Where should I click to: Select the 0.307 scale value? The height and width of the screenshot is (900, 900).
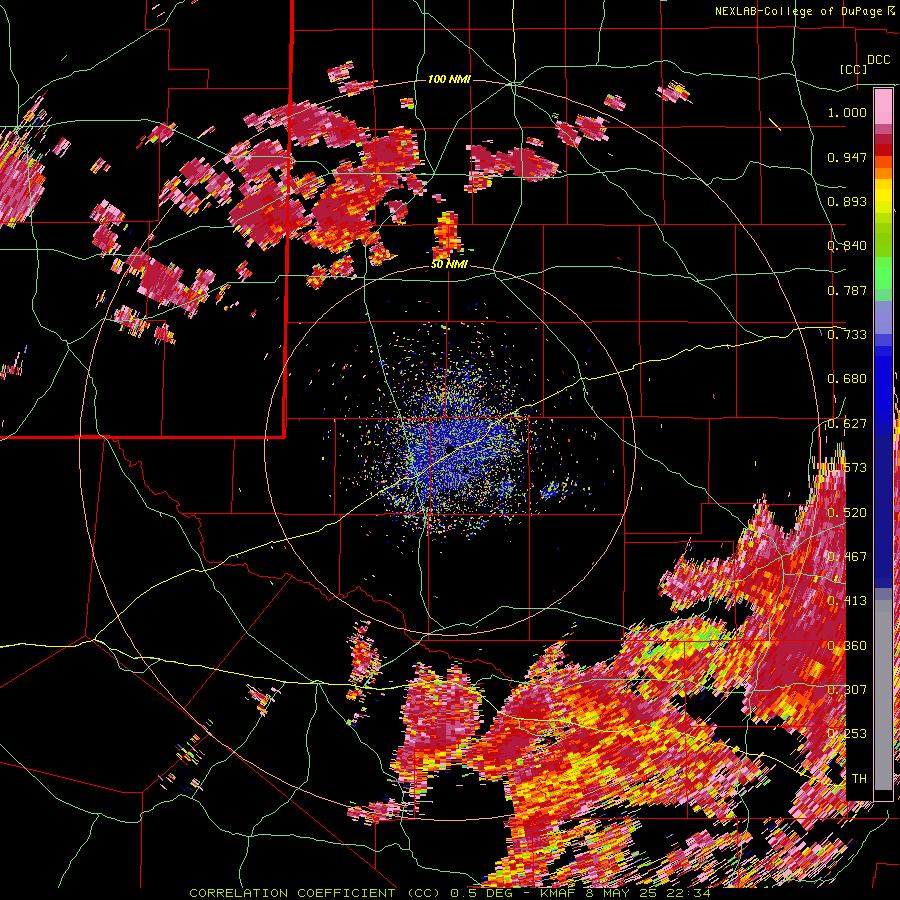point(847,689)
